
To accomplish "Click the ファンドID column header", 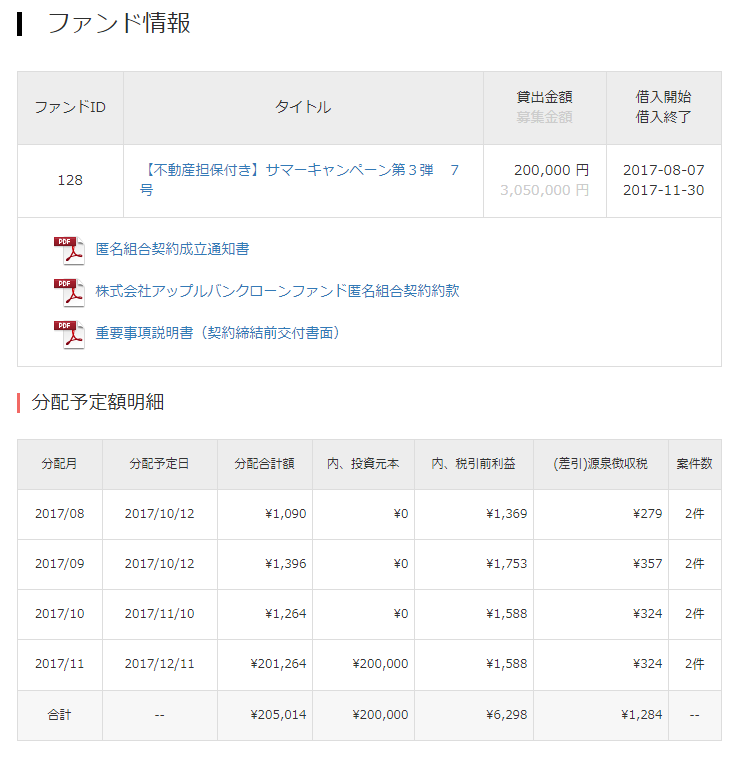I will click(70, 107).
